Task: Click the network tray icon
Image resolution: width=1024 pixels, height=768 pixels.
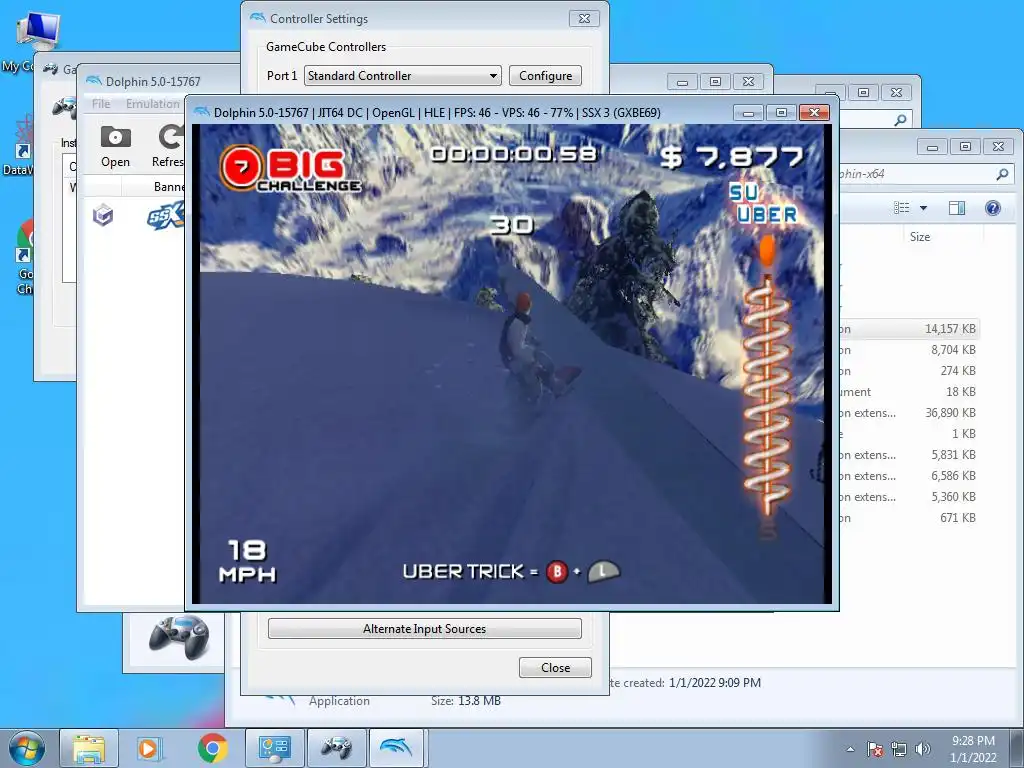Action: point(899,749)
